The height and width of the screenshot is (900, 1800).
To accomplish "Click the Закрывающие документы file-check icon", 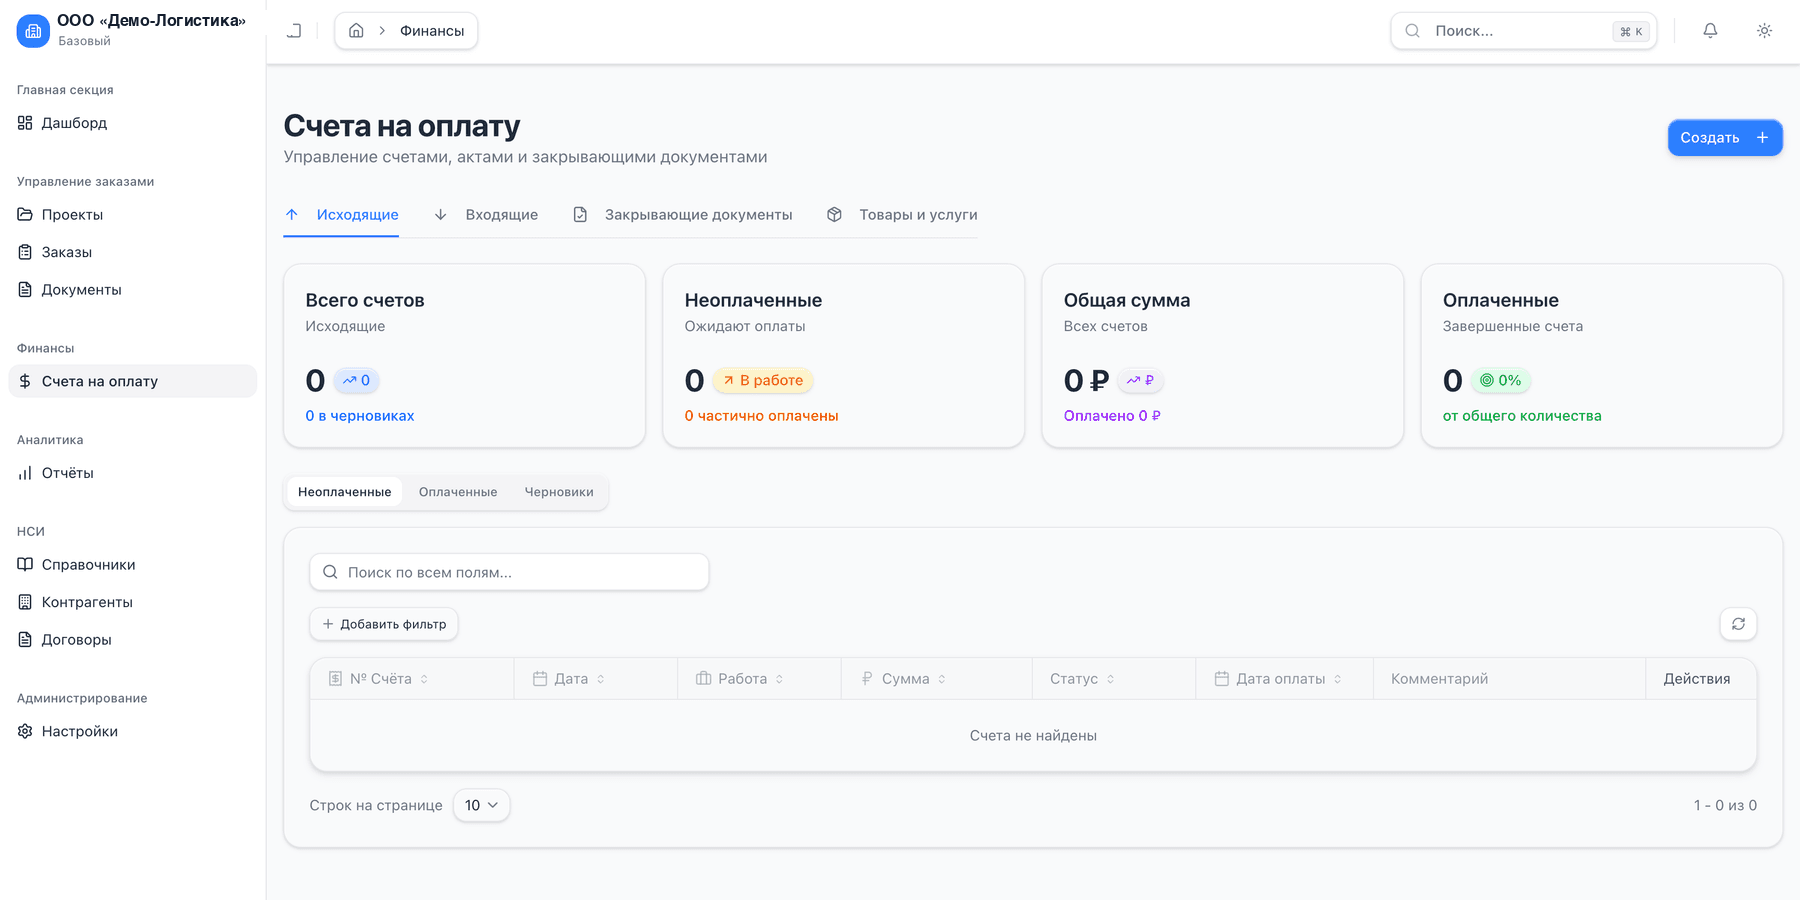I will click(x=580, y=215).
